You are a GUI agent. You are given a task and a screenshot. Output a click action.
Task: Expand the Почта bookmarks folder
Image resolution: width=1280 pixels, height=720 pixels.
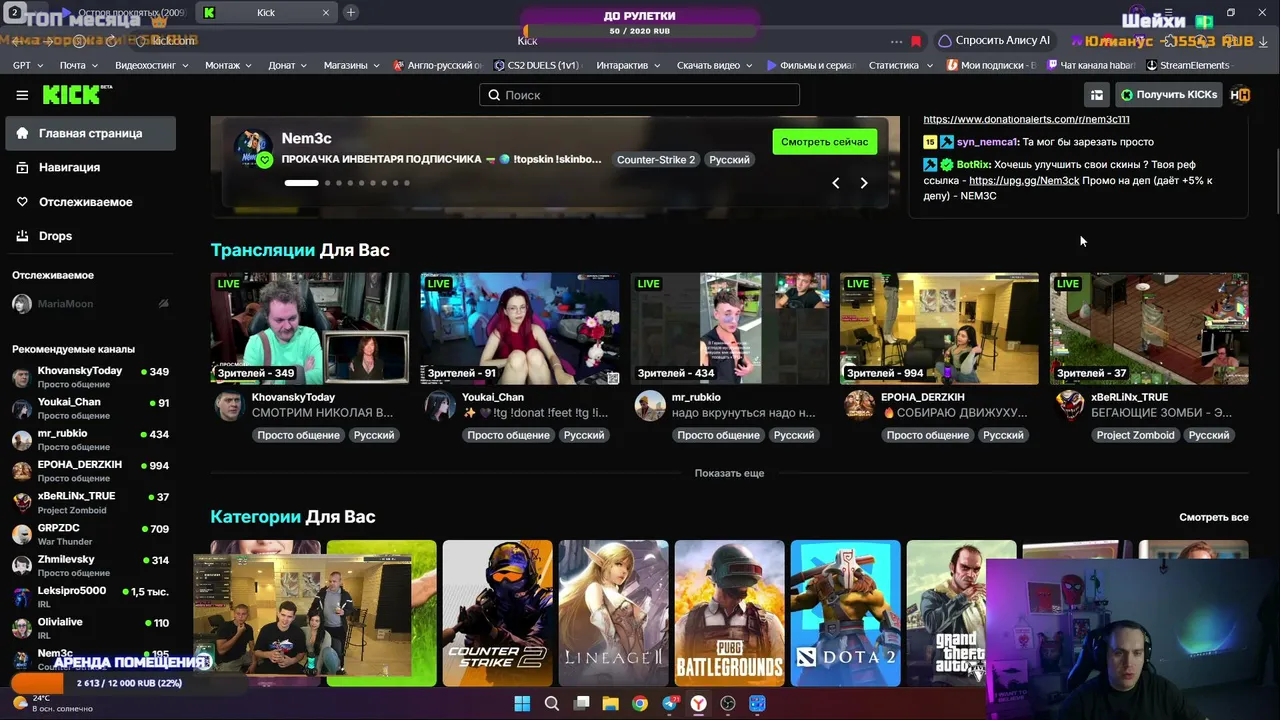point(78,65)
